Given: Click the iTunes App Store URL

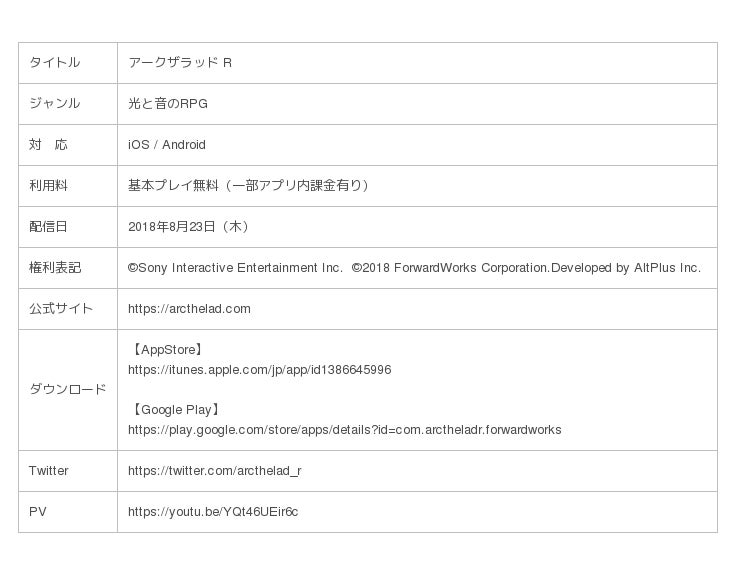Looking at the screenshot, I should point(259,370).
